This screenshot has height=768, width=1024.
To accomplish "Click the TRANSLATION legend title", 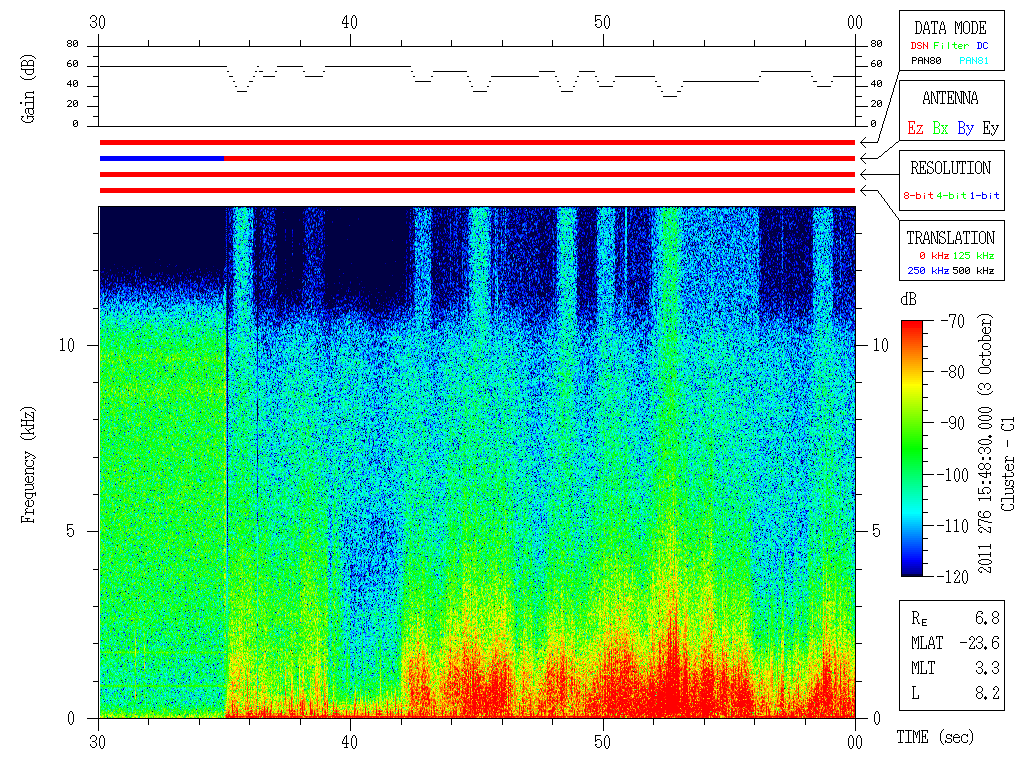I will [950, 238].
